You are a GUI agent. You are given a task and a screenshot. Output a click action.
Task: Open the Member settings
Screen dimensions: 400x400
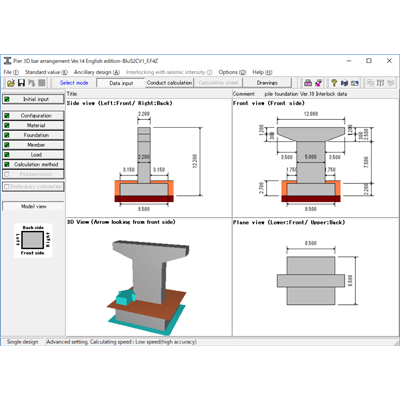point(33,145)
